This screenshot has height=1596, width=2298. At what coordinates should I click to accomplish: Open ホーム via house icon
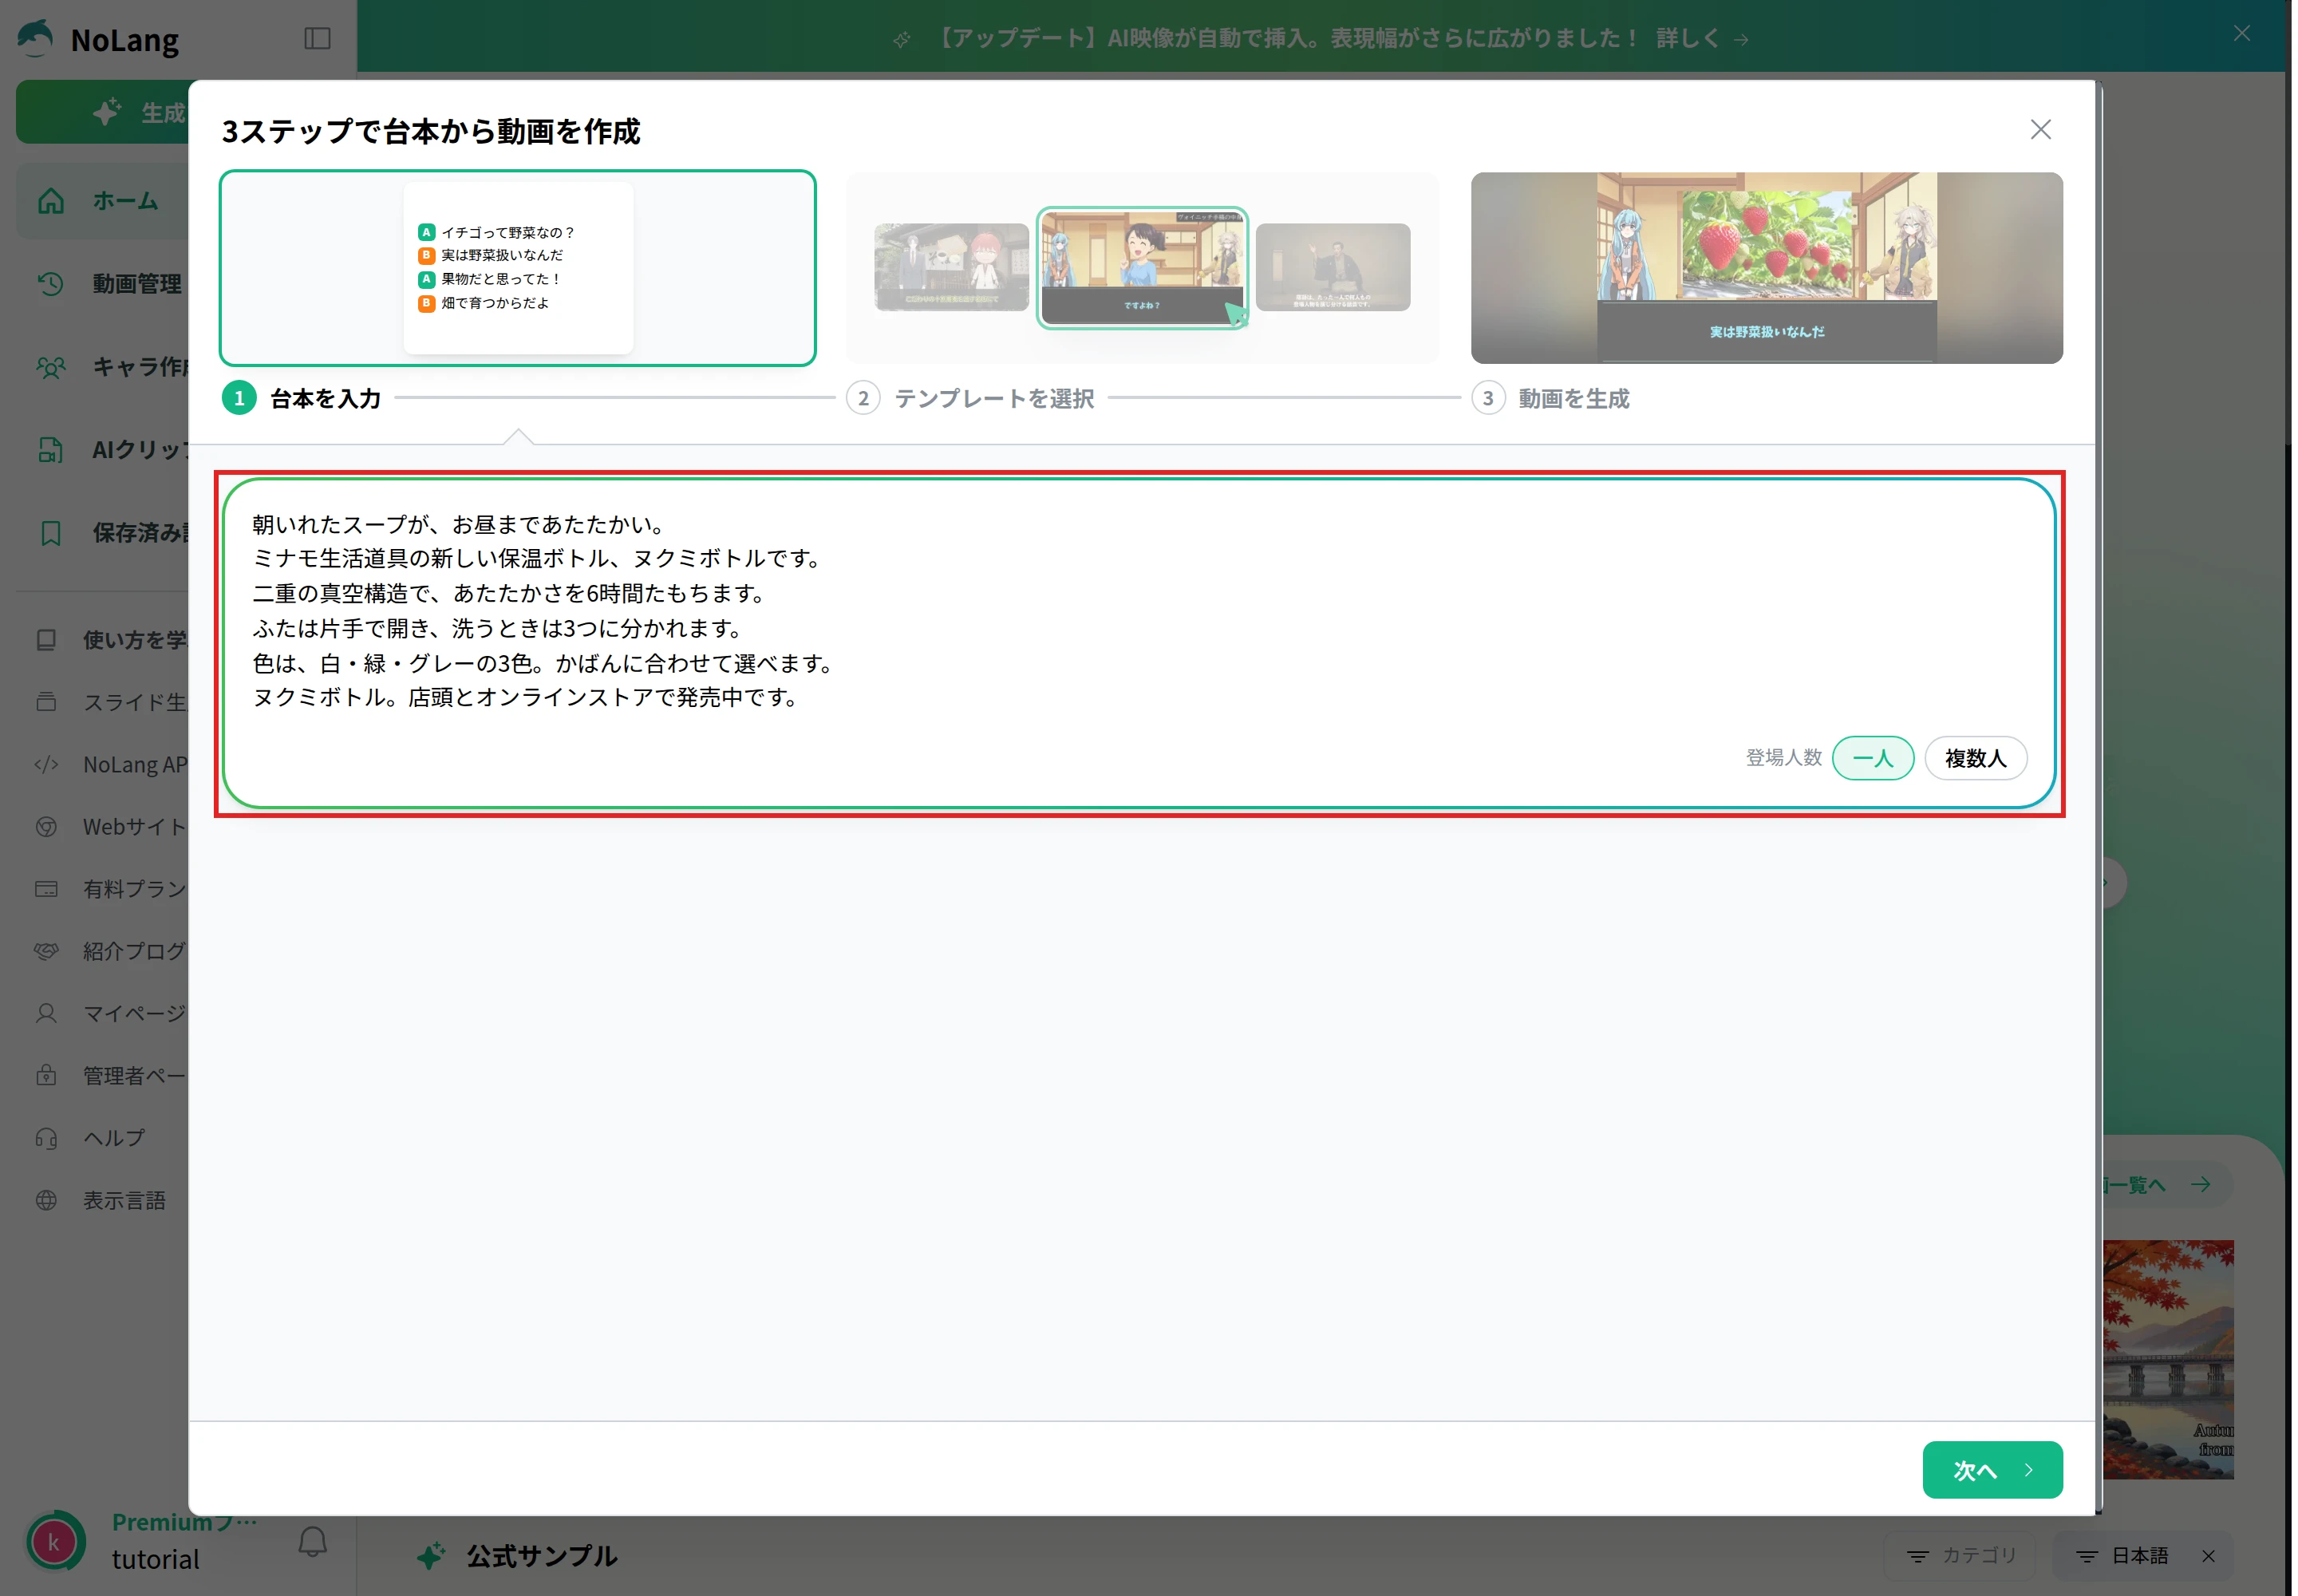pos(51,201)
